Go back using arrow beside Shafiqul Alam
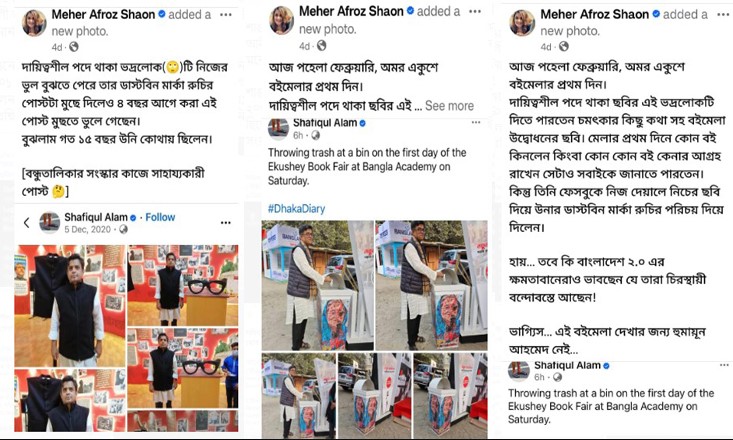 (x=27, y=223)
